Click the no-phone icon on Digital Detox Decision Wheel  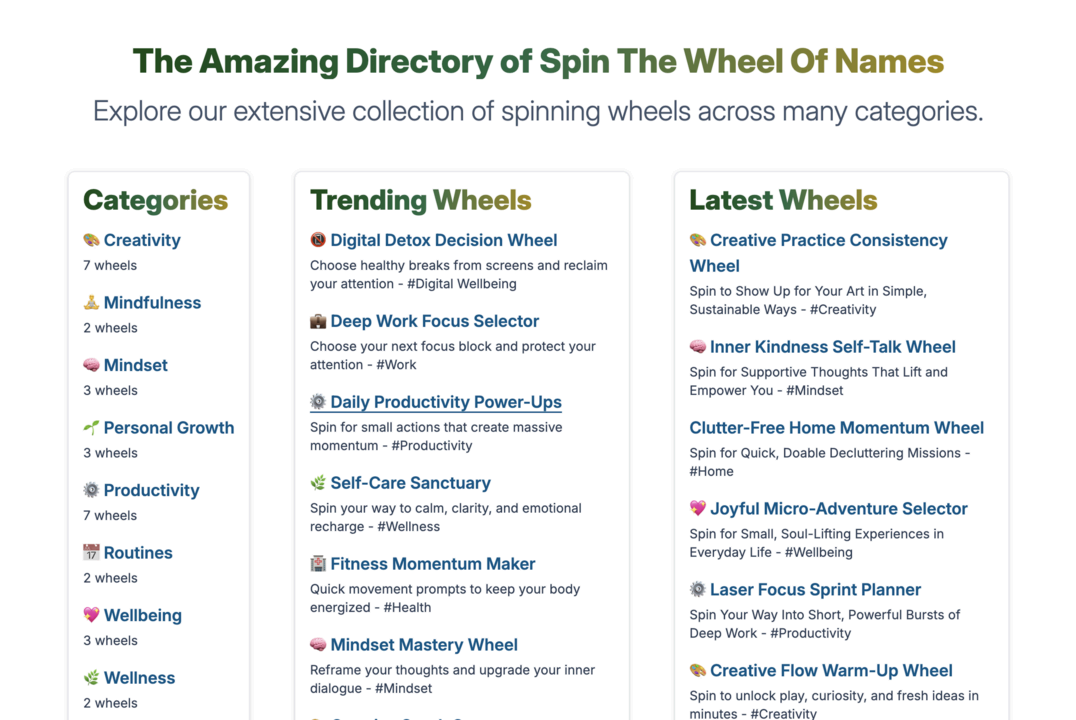point(319,240)
